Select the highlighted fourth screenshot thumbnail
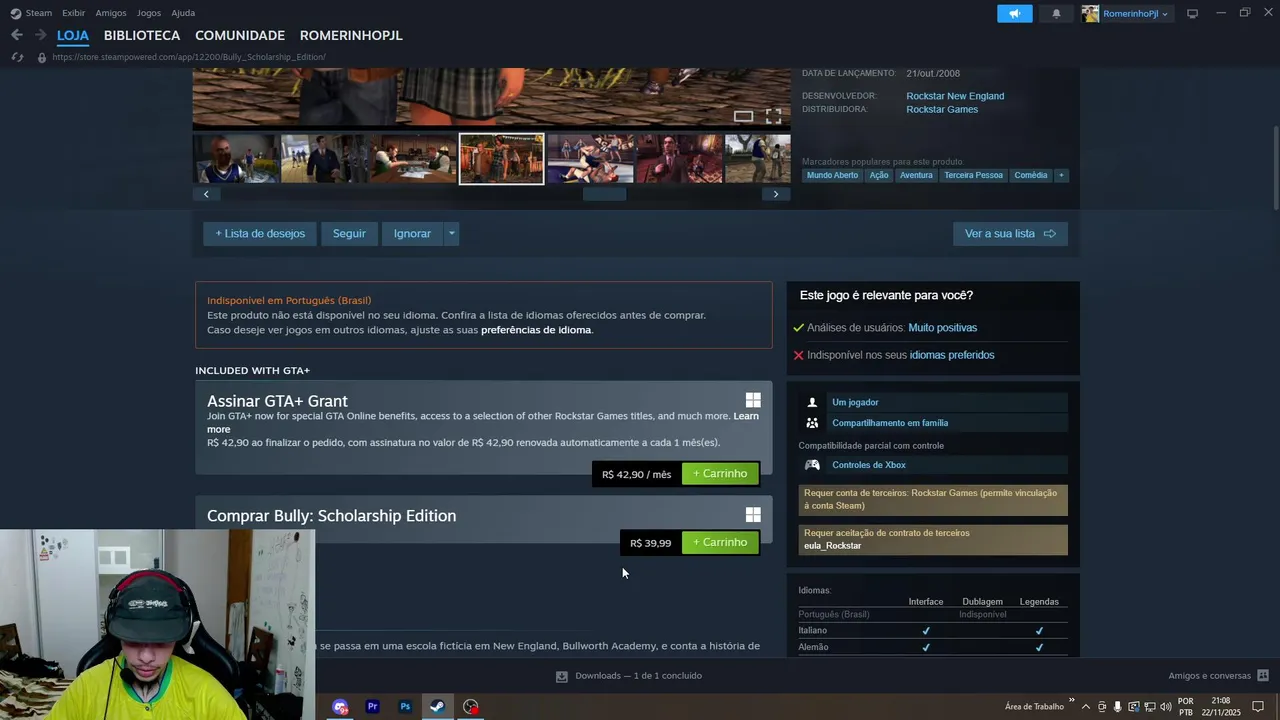 pyautogui.click(x=501, y=159)
